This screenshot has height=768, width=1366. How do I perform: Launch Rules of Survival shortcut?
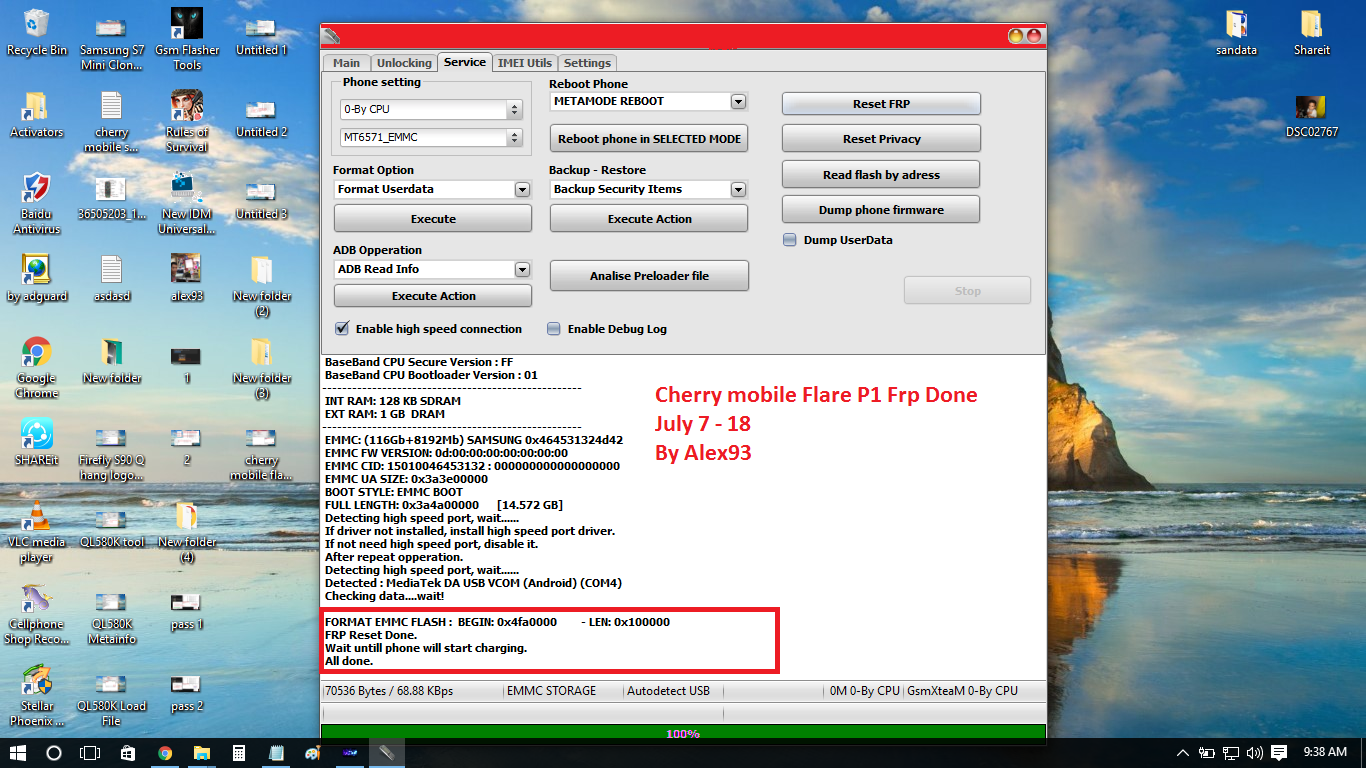187,122
